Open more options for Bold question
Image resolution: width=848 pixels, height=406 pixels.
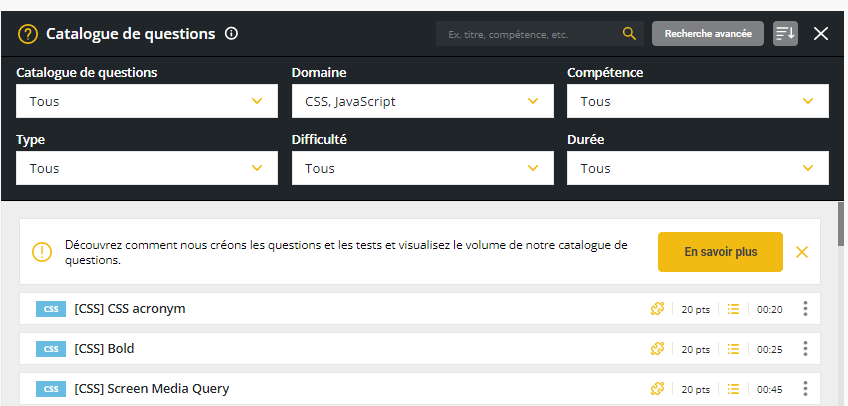[x=805, y=349]
